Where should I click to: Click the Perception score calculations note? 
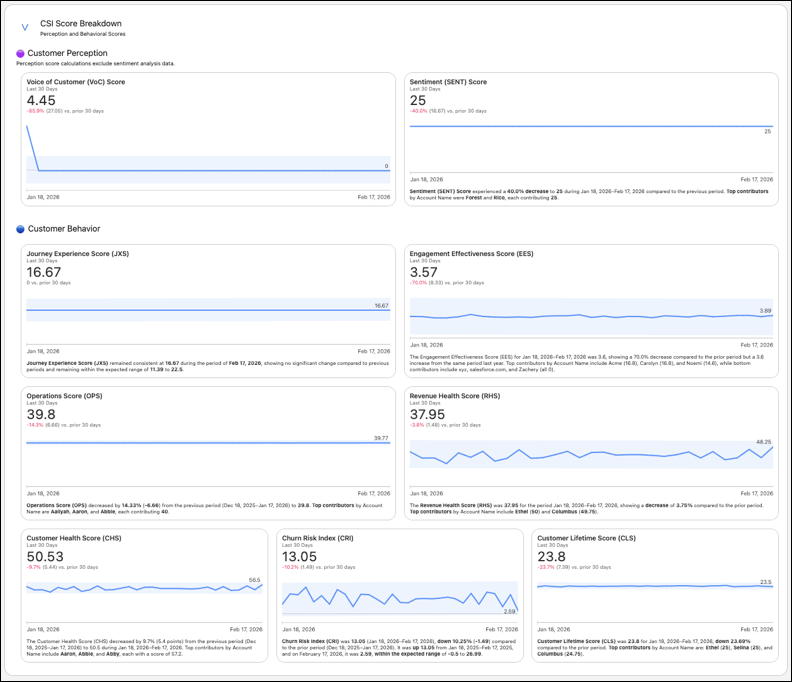(x=95, y=64)
